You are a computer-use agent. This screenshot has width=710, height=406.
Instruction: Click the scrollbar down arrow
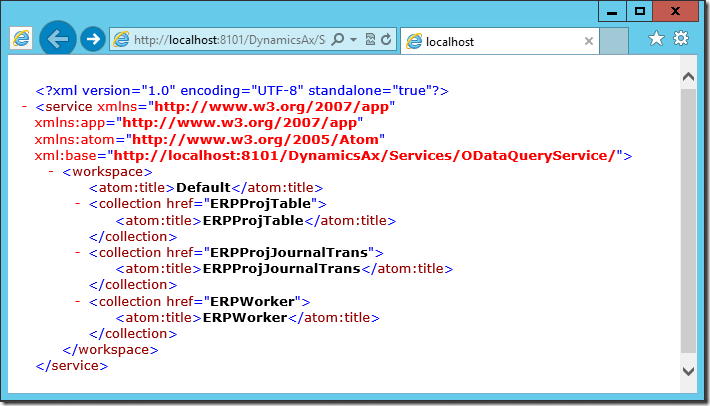(688, 372)
